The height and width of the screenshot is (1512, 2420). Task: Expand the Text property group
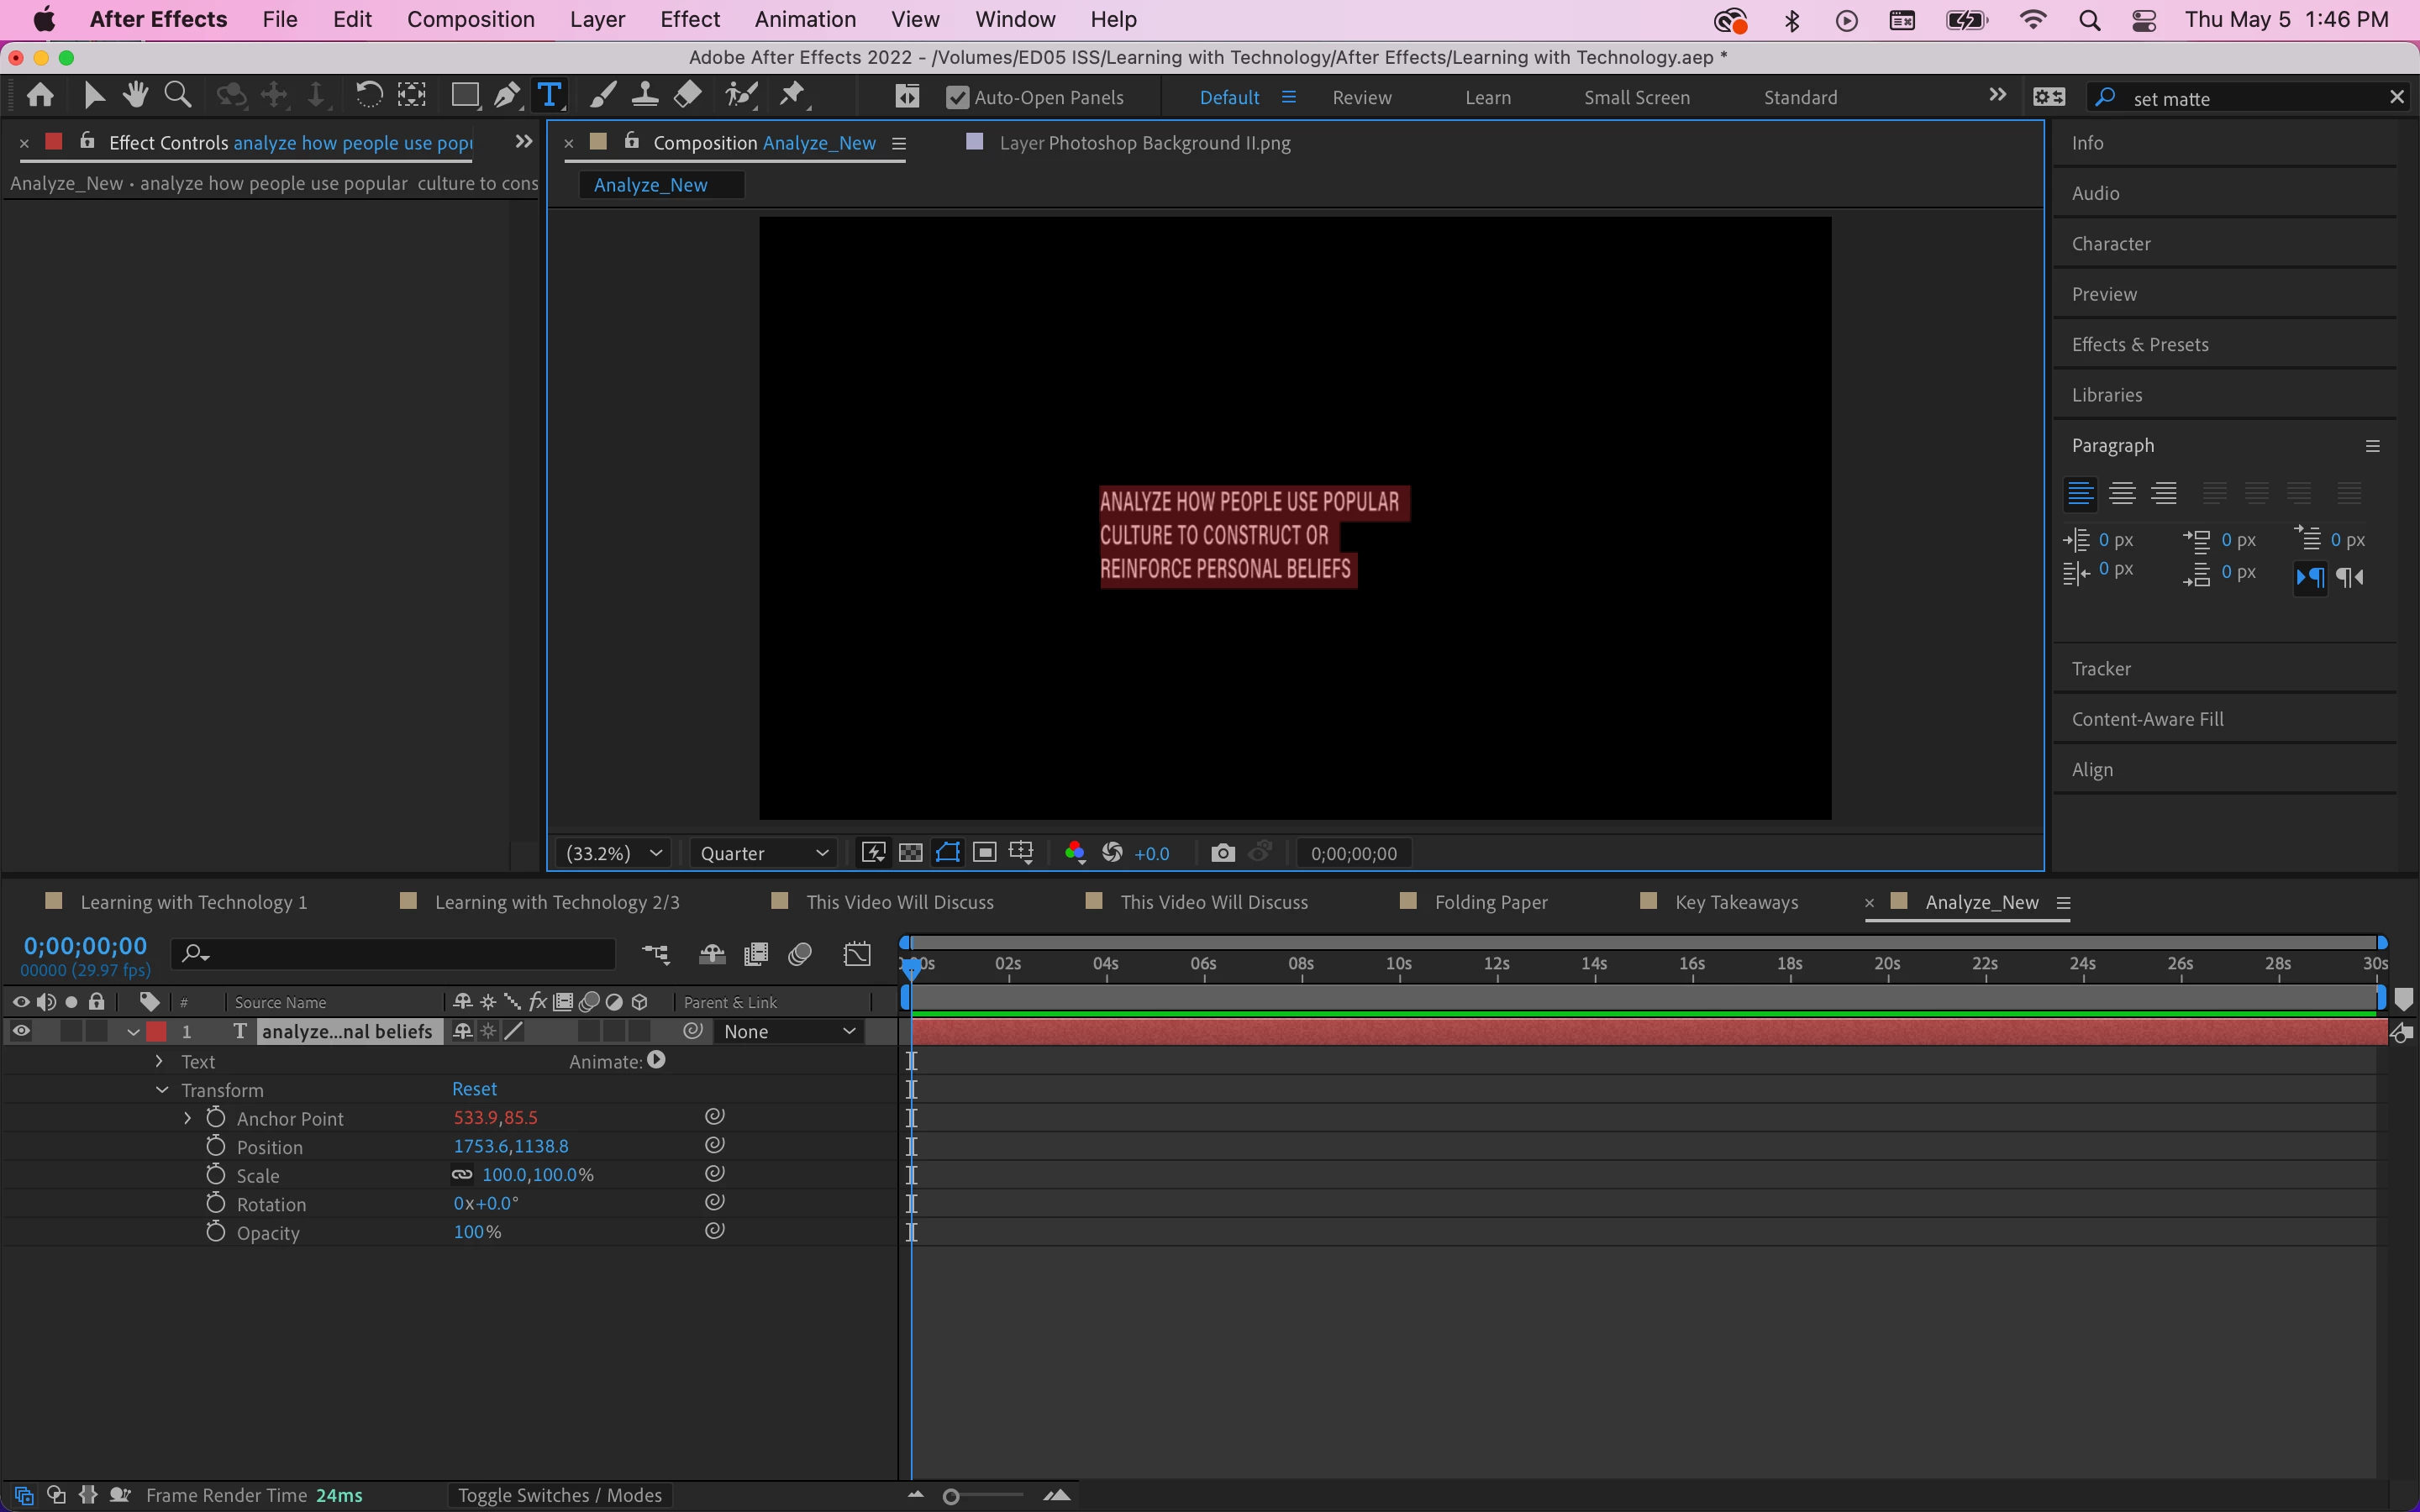pyautogui.click(x=159, y=1061)
